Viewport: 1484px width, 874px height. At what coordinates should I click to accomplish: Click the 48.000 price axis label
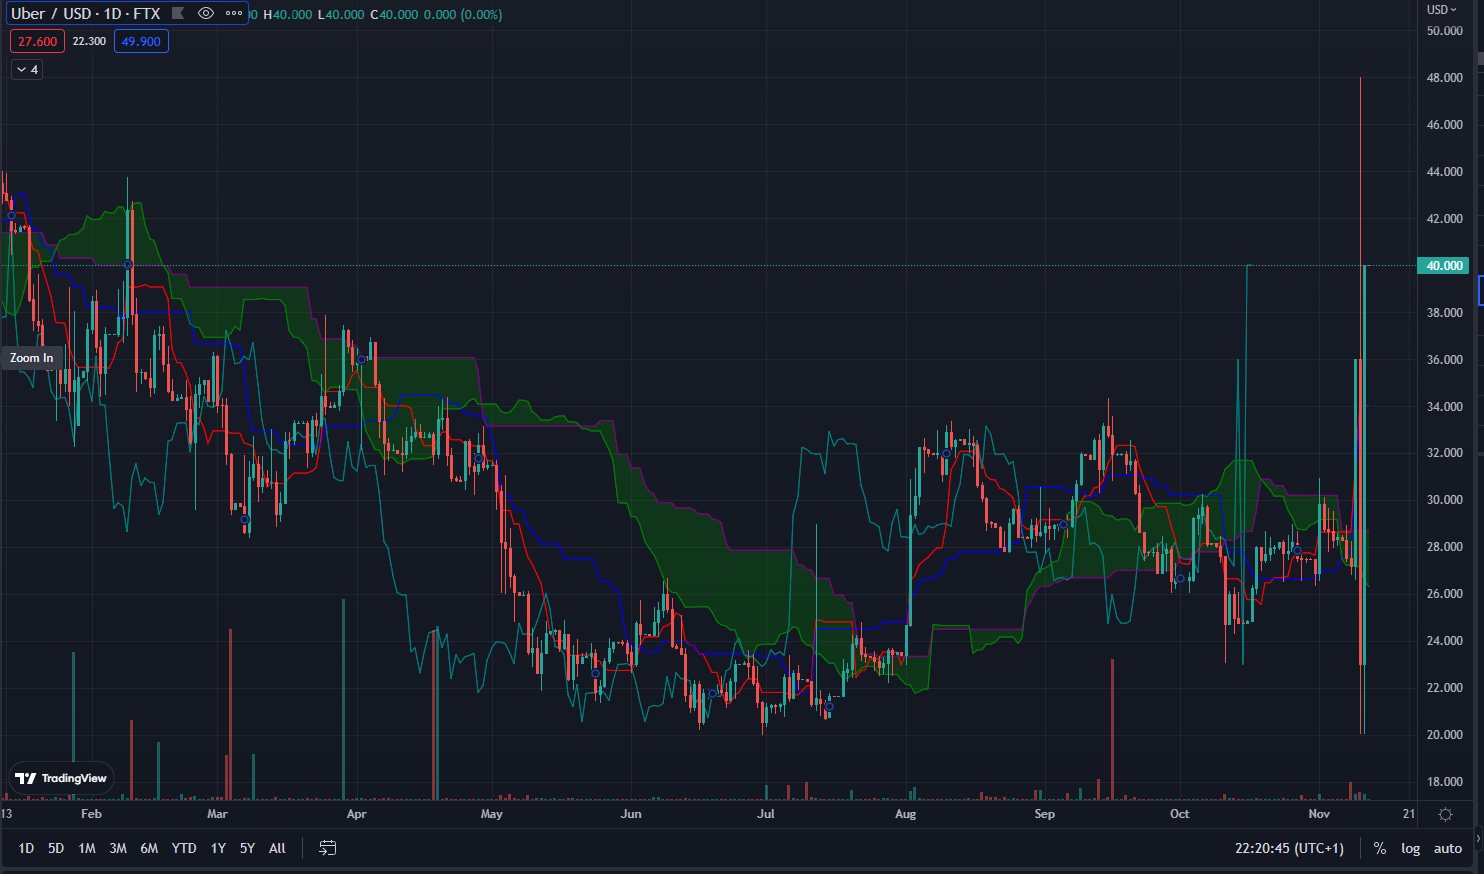(1444, 78)
